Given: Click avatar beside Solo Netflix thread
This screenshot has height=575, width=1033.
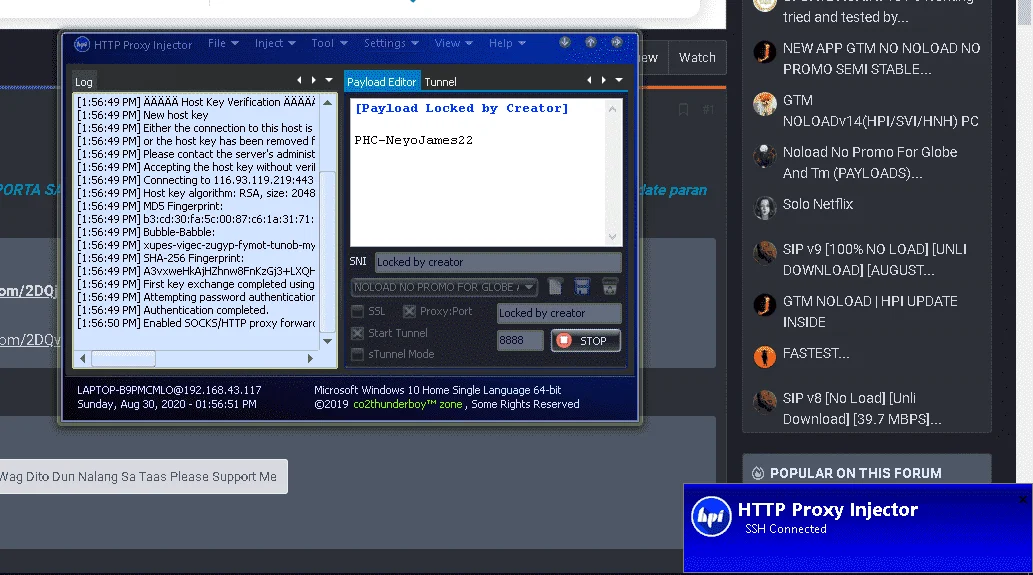Looking at the screenshot, I should [x=765, y=207].
